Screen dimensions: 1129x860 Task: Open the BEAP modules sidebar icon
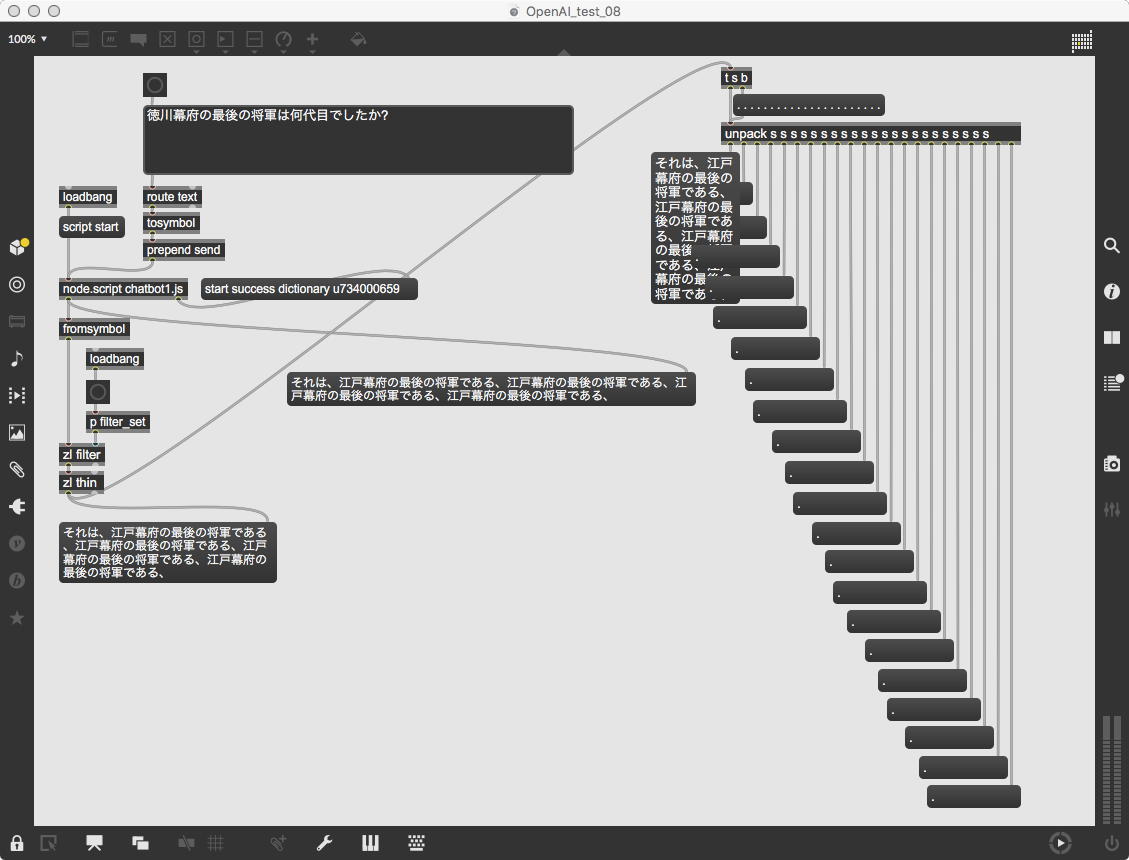tap(17, 581)
